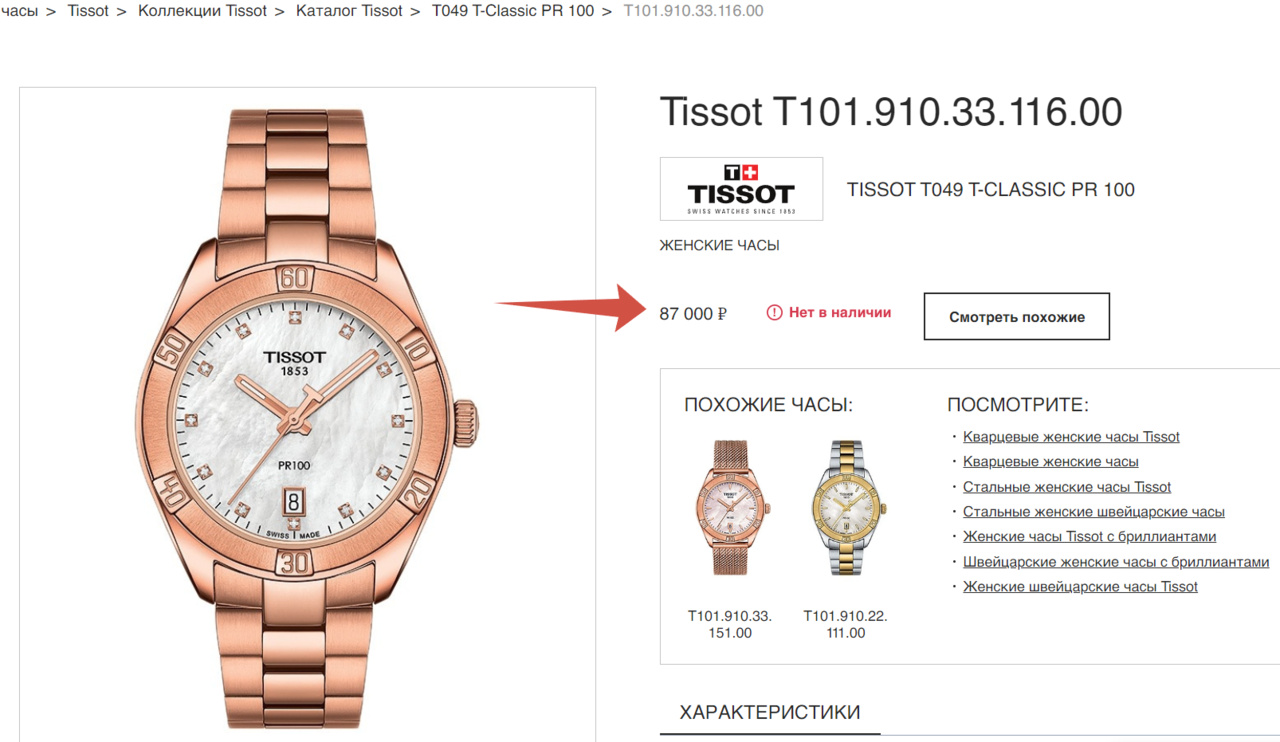Open Женские швейцарские часы Tissot link

[x=1080, y=587]
